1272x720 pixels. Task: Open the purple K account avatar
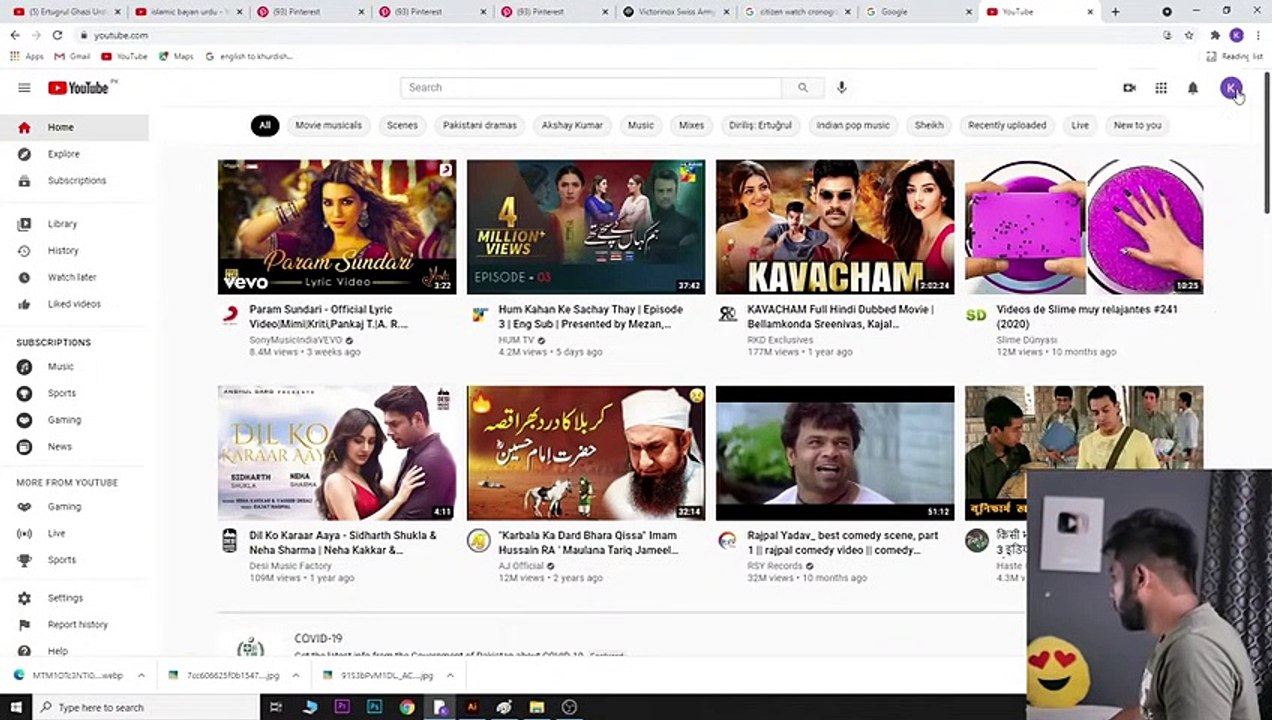click(1231, 88)
